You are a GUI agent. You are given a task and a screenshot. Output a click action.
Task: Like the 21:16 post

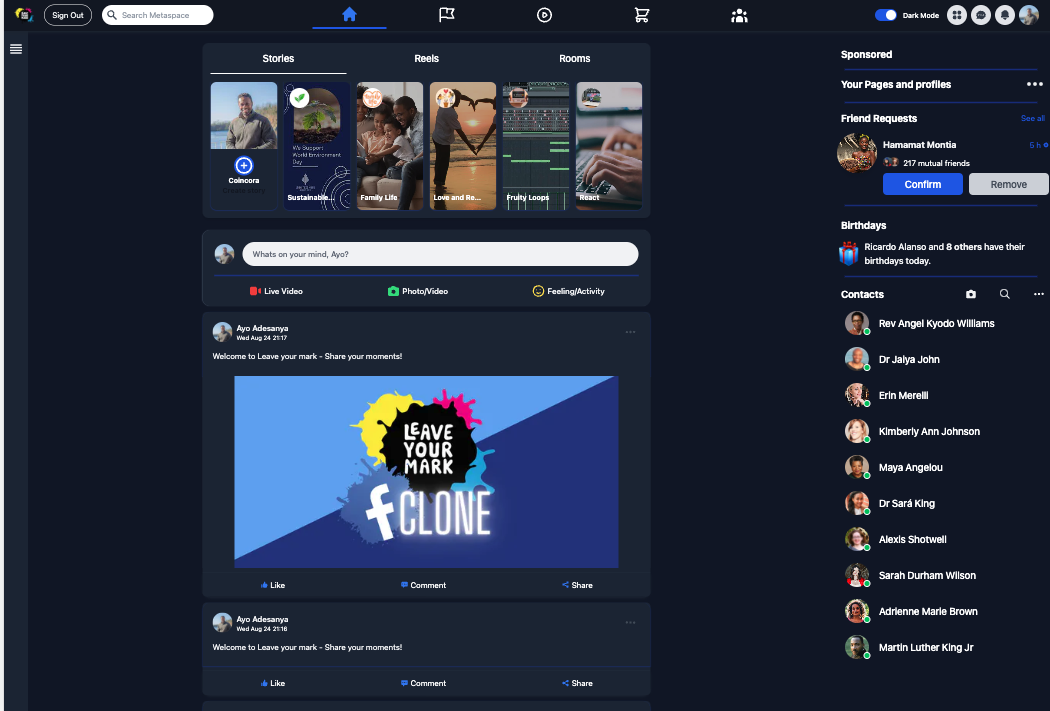[273, 684]
